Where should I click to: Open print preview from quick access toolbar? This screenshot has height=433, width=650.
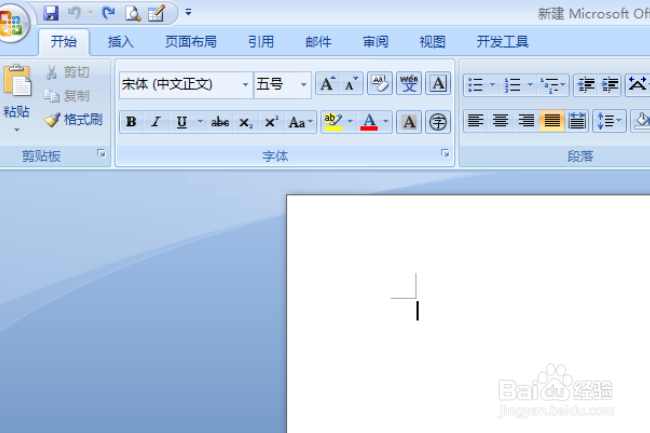(133, 14)
